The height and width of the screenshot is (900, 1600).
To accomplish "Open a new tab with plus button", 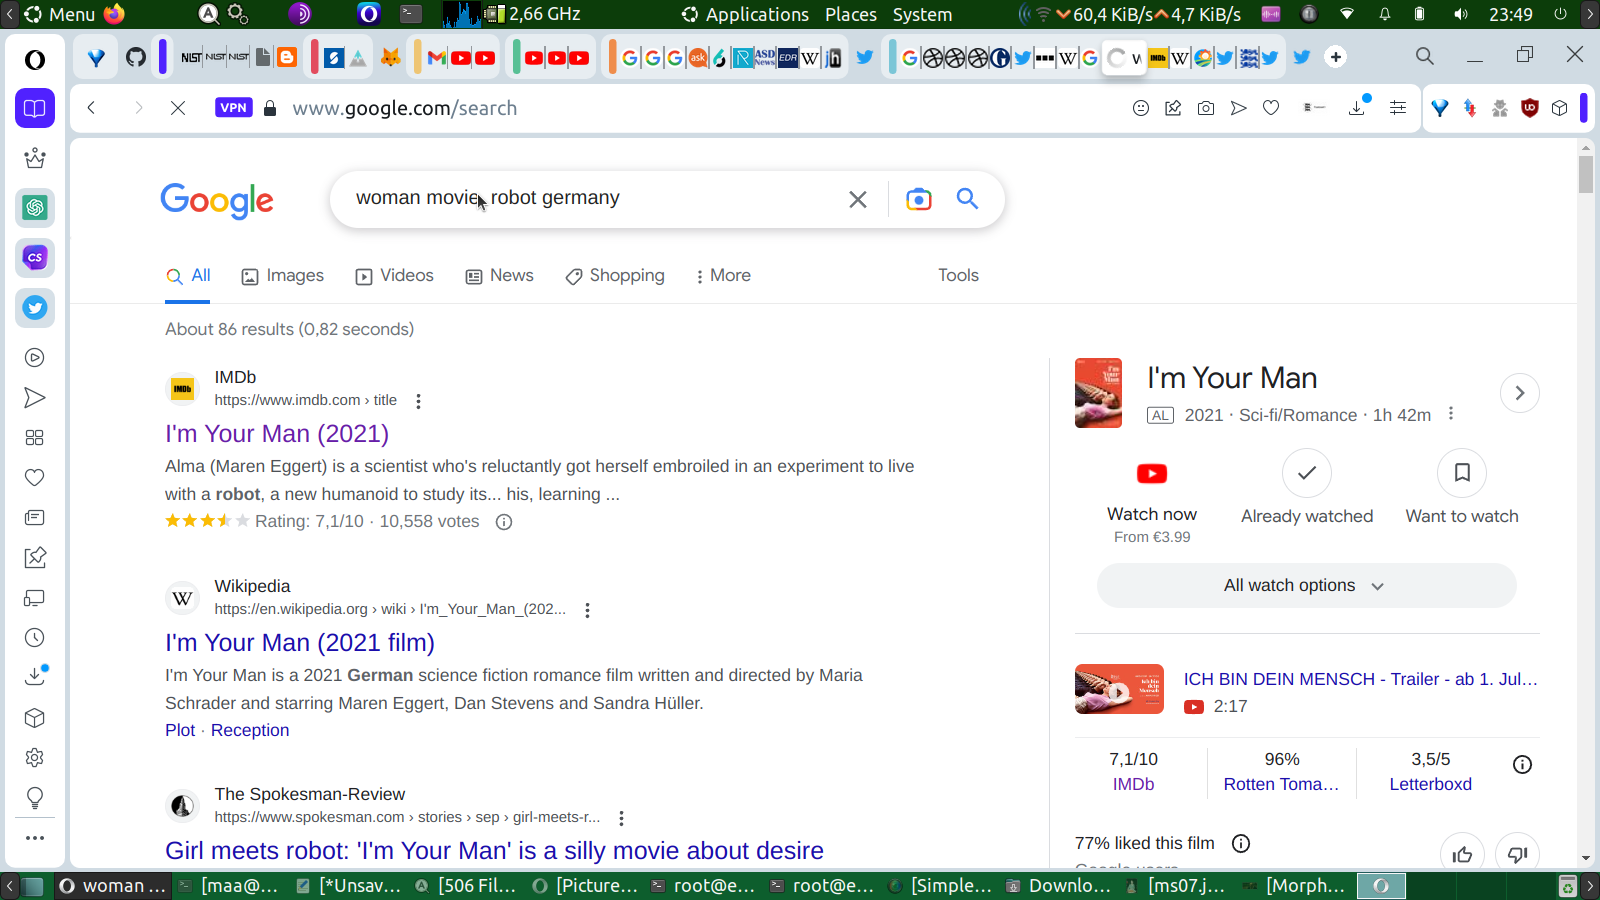I will point(1336,57).
